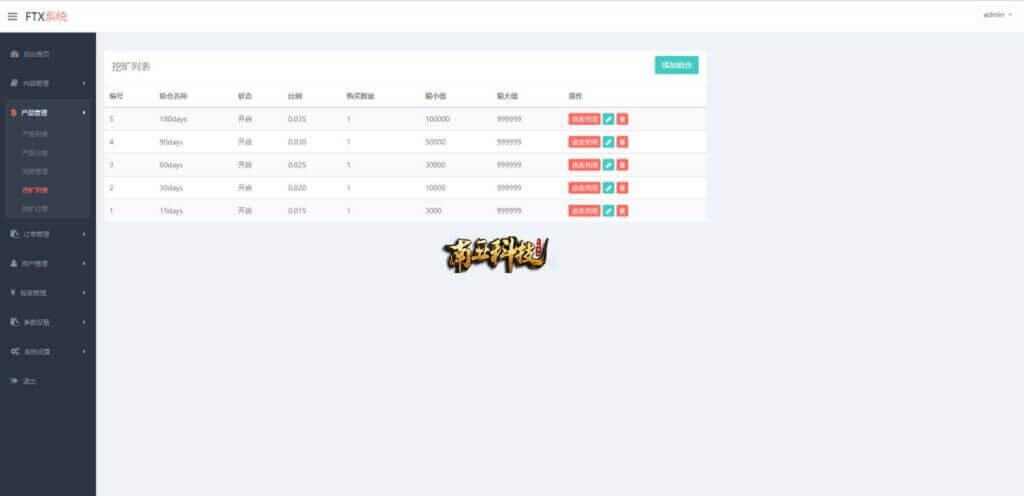Click the FTX系统 logo title
The image size is (1024, 496).
click(x=46, y=16)
